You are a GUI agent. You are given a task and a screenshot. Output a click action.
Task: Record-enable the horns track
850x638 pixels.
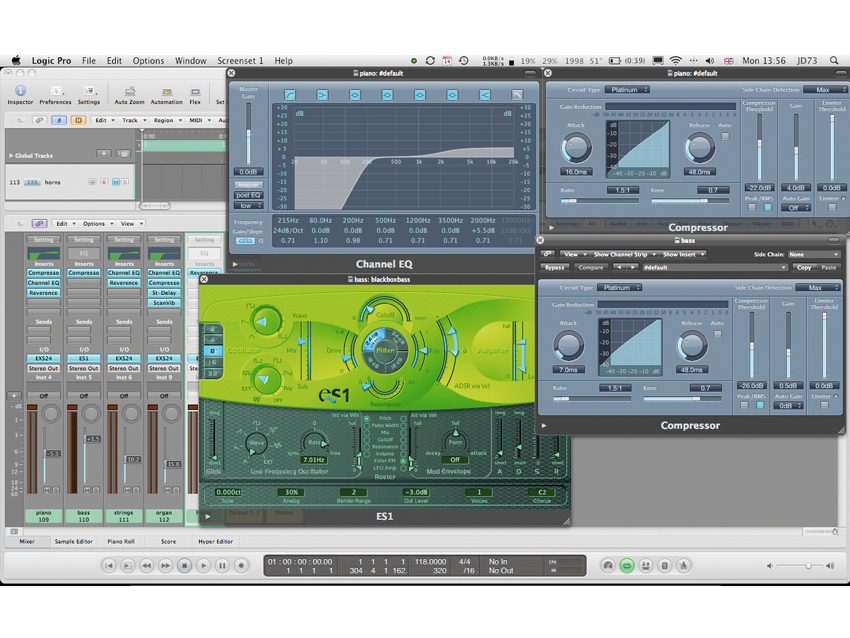tap(104, 182)
